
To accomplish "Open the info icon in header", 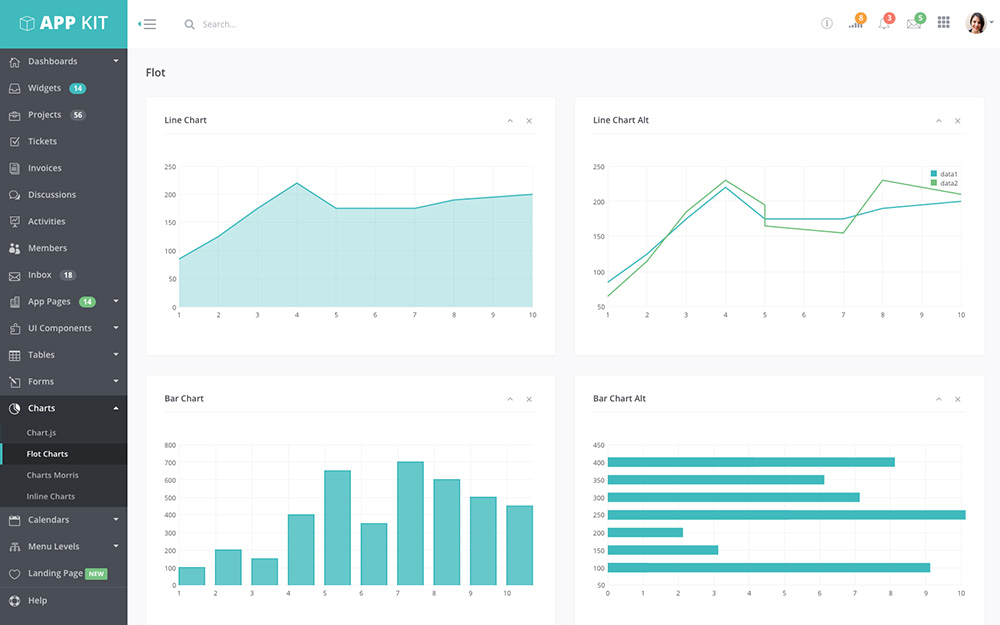I will [826, 24].
